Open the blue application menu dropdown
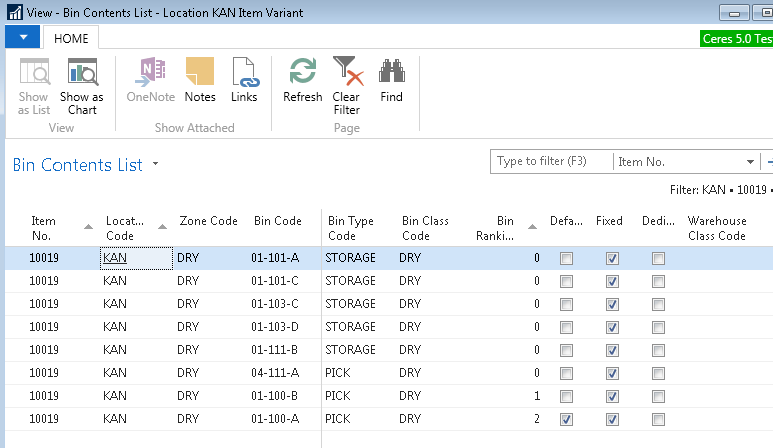The height and width of the screenshot is (448, 773). tap(22, 38)
